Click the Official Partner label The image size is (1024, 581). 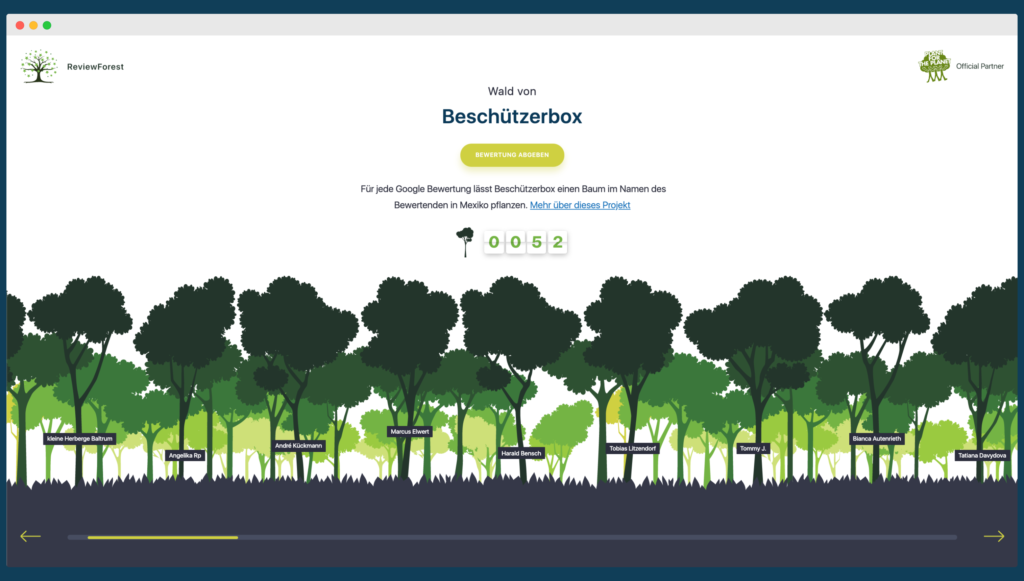(x=980, y=66)
